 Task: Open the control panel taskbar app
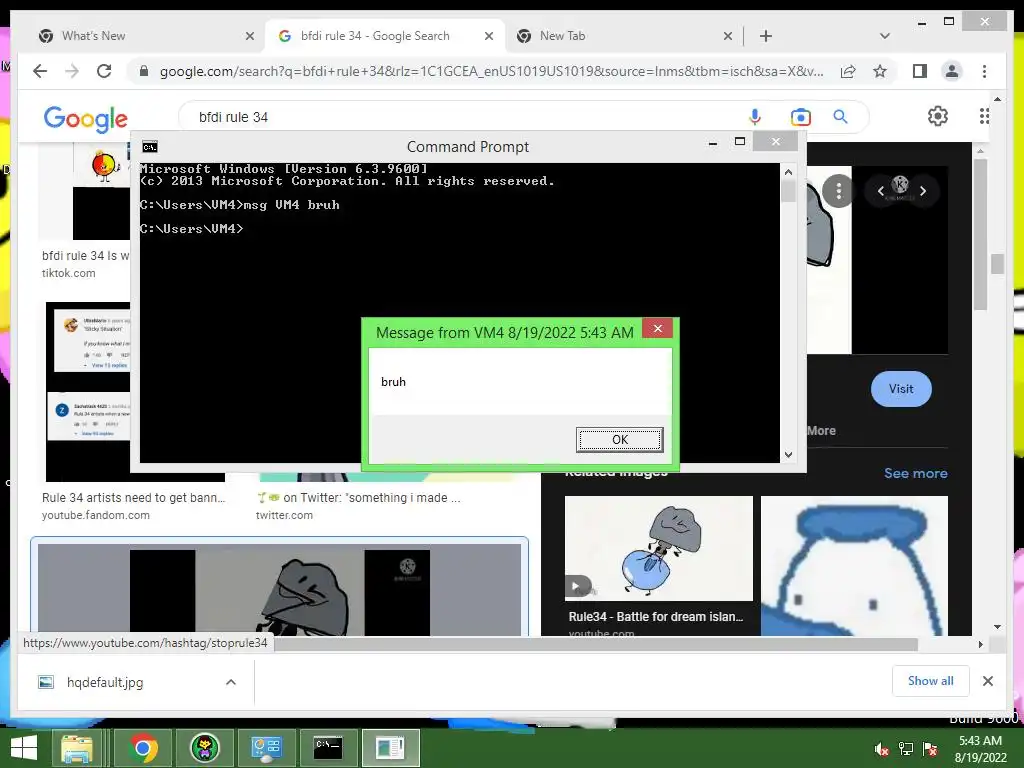[x=266, y=748]
